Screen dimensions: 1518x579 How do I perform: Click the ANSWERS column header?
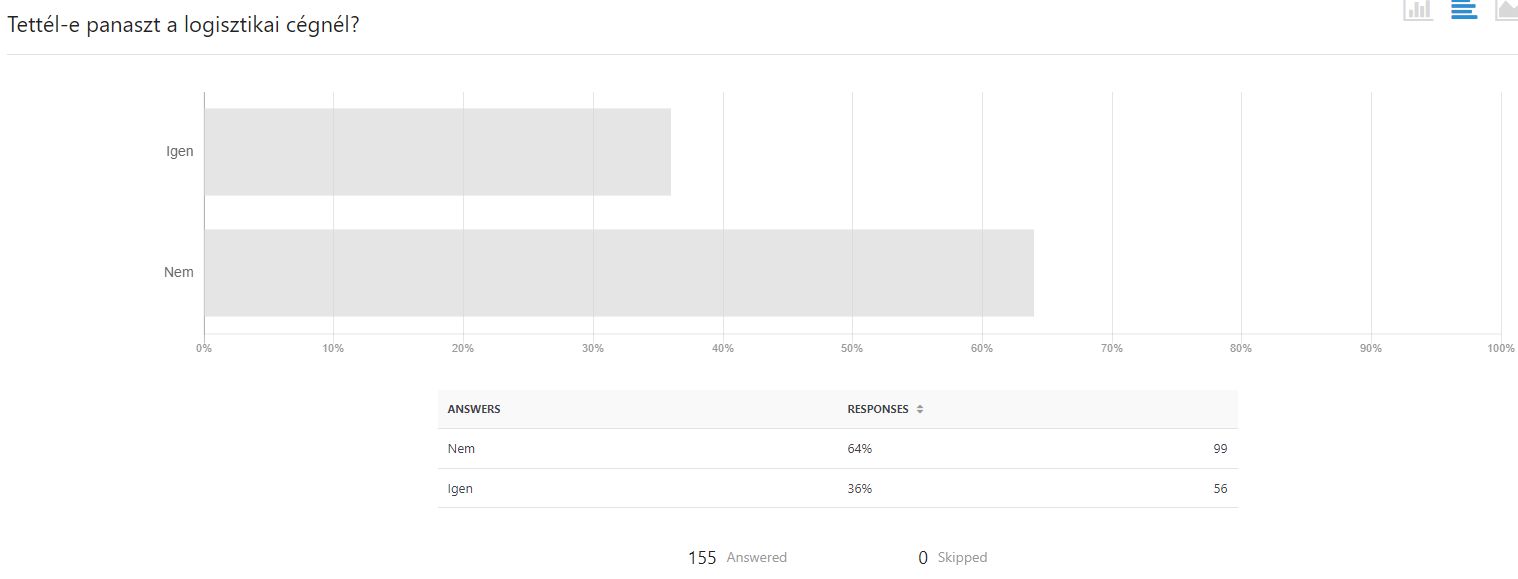tap(474, 409)
